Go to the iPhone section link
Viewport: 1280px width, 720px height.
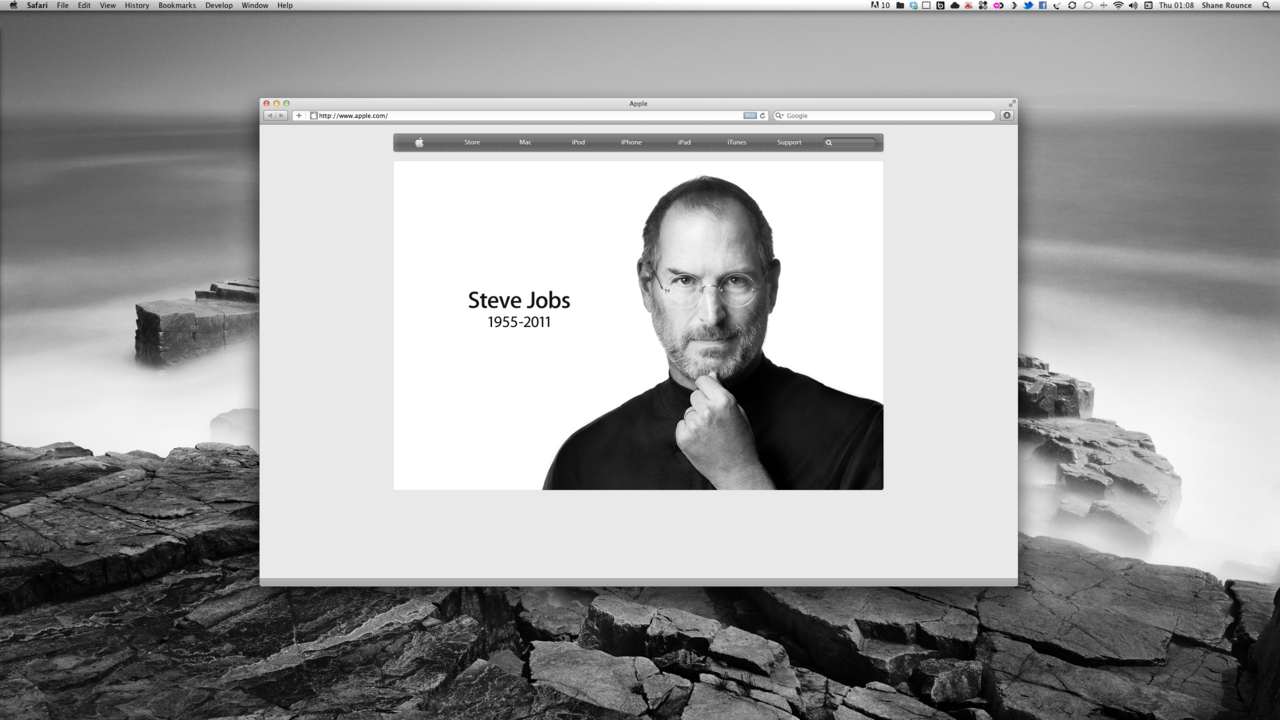631,142
